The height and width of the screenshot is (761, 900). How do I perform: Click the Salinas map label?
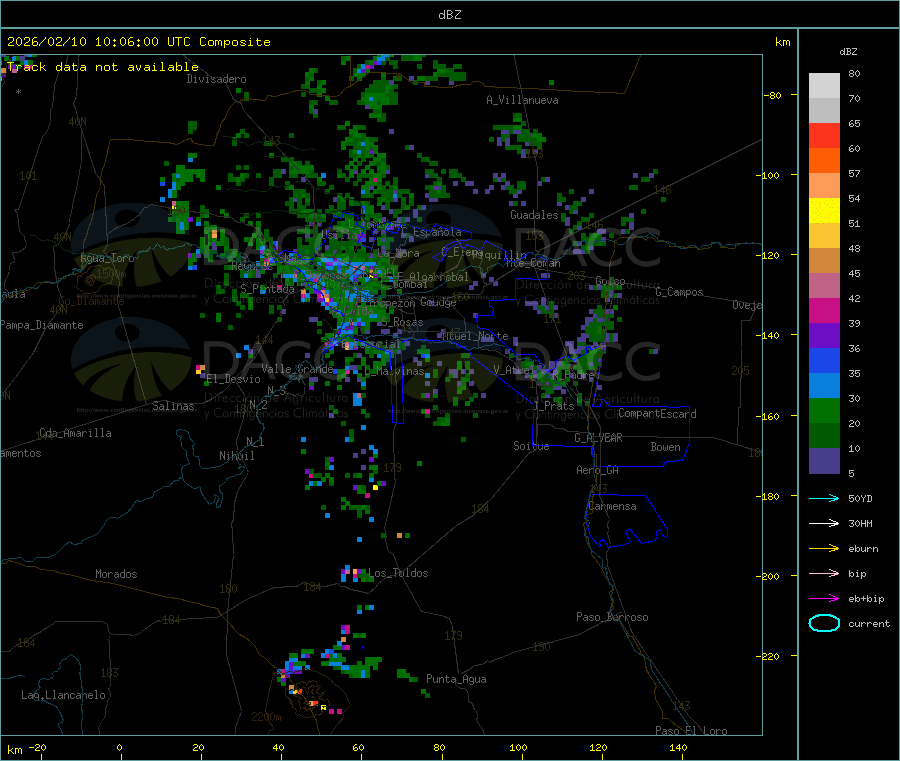coord(173,406)
